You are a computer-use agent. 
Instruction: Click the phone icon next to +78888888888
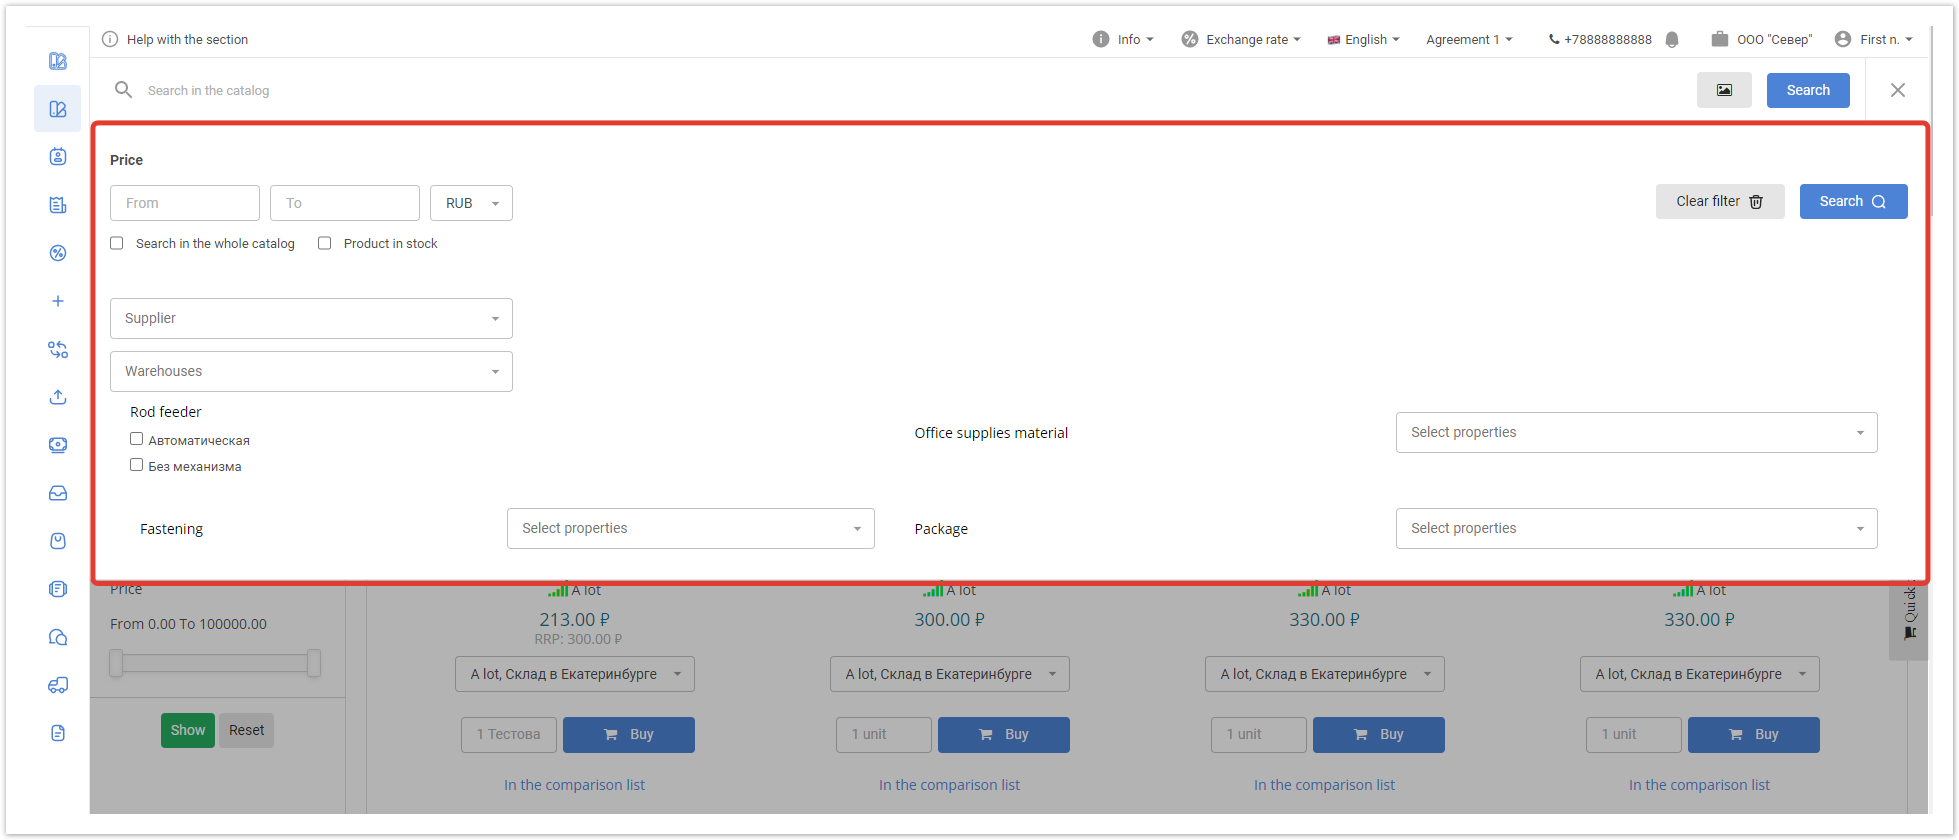point(1554,40)
